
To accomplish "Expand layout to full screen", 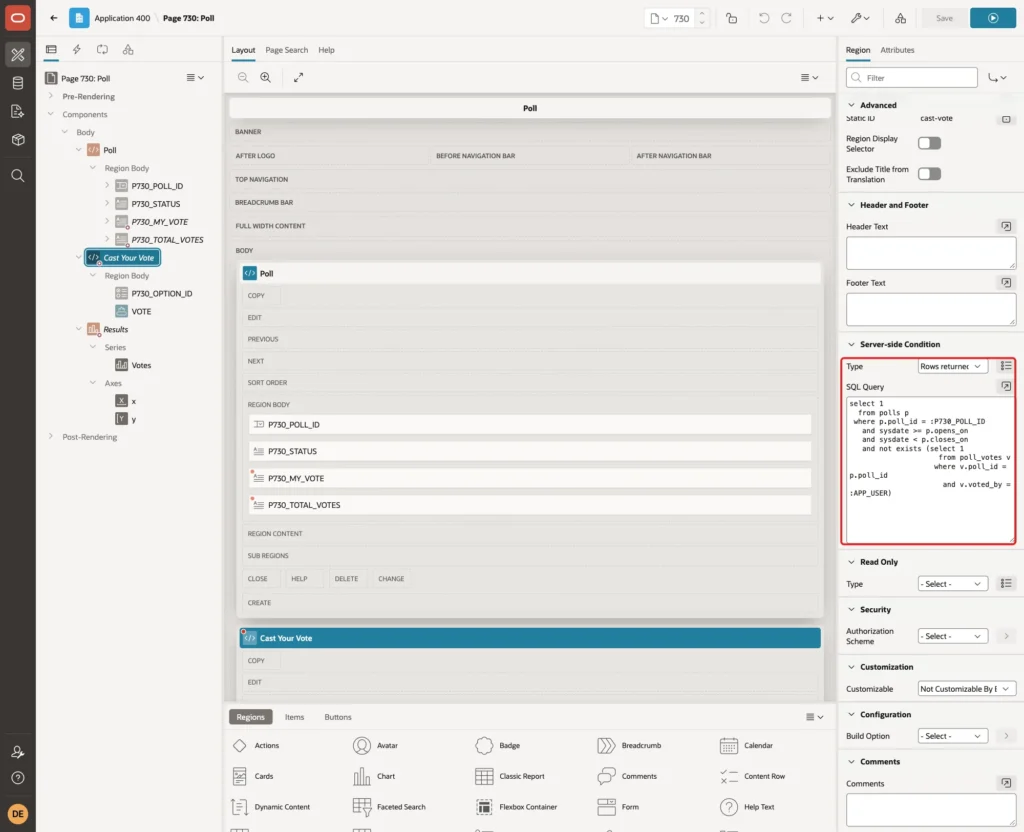I will pos(298,77).
